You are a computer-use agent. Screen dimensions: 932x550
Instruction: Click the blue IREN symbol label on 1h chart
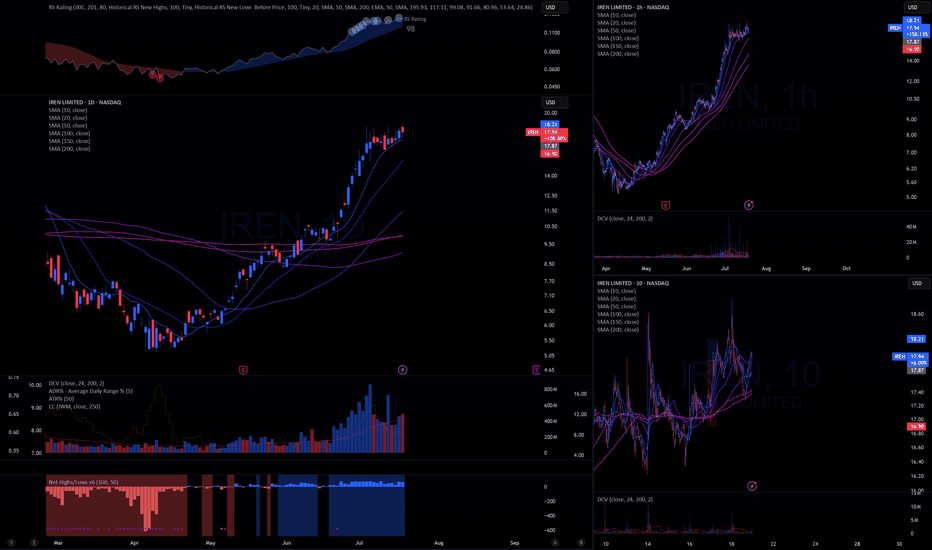click(x=895, y=28)
